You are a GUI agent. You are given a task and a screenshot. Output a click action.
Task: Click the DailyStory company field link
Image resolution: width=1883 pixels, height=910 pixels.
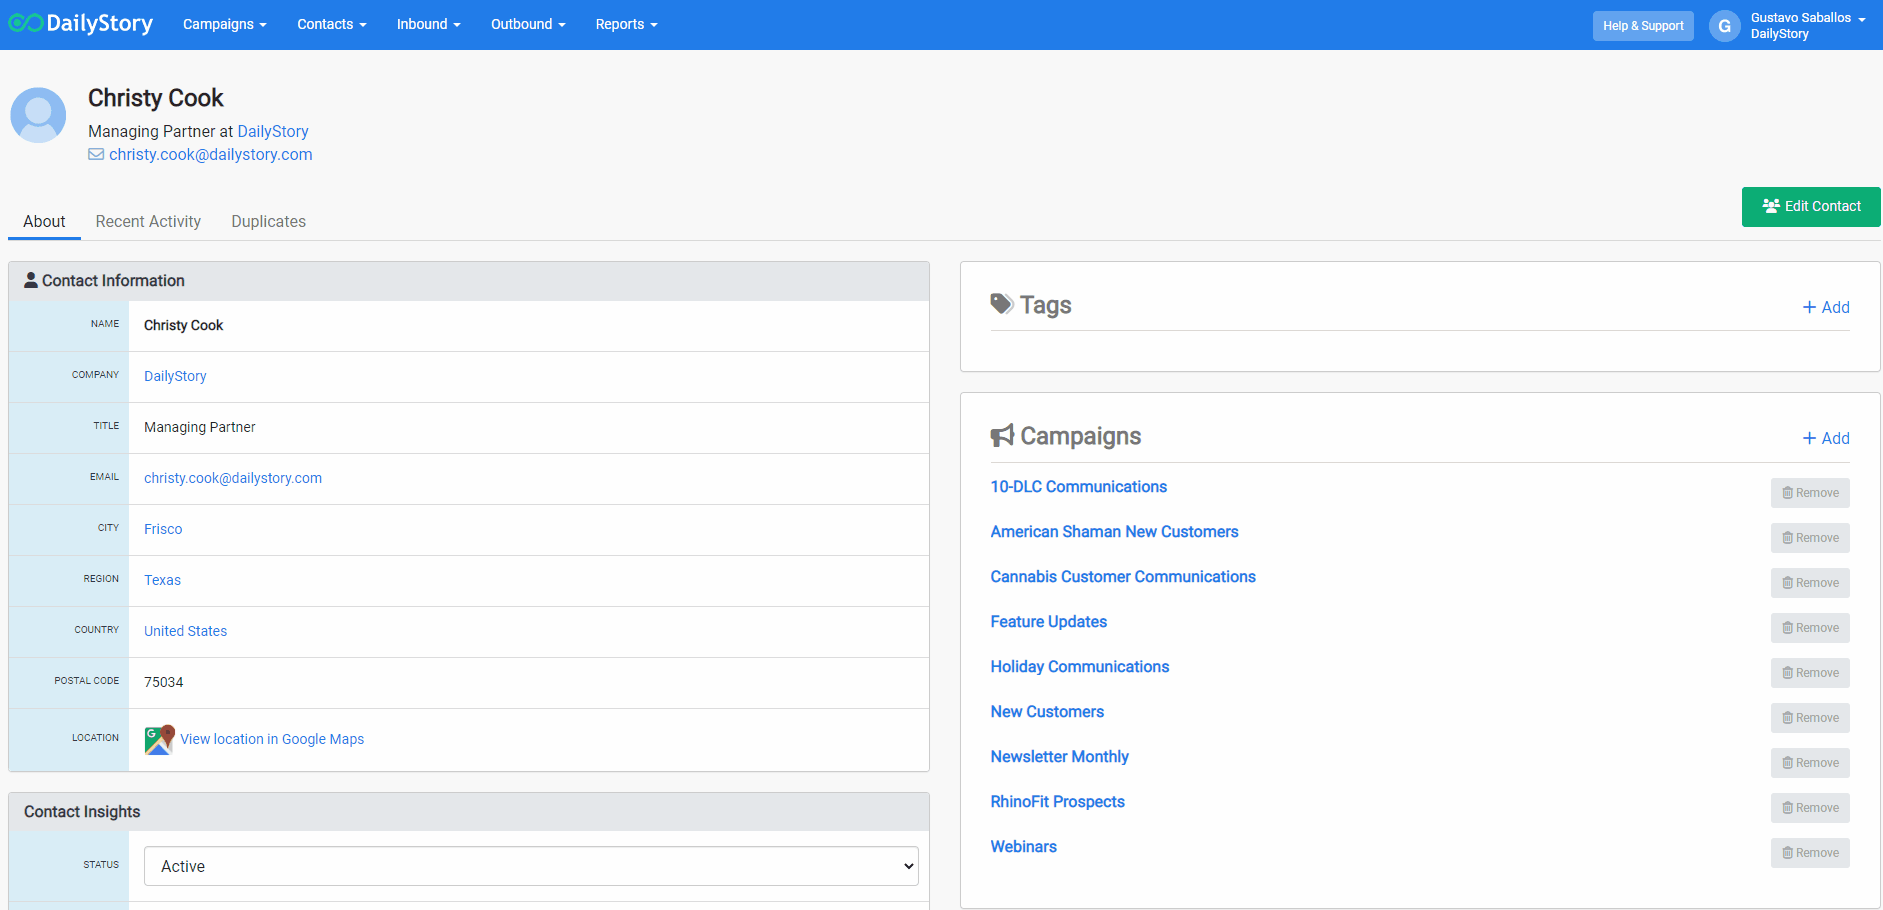tap(175, 376)
